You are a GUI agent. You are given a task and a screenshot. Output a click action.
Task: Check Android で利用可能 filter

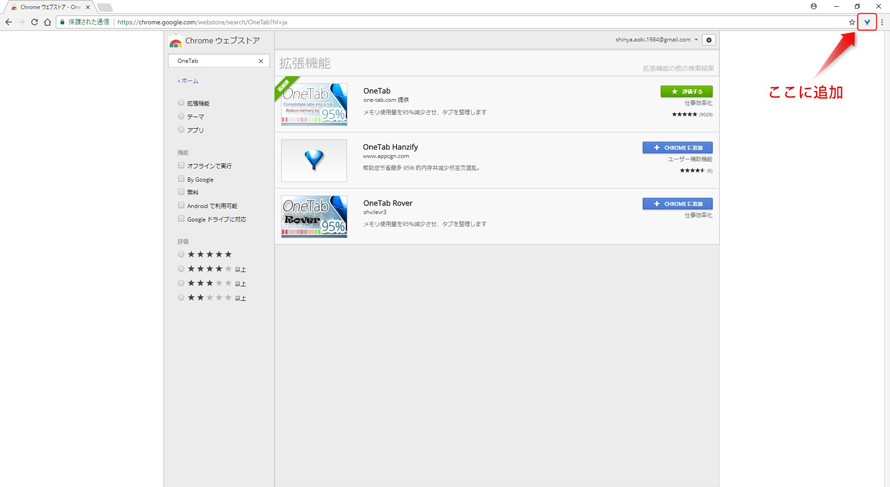point(181,205)
